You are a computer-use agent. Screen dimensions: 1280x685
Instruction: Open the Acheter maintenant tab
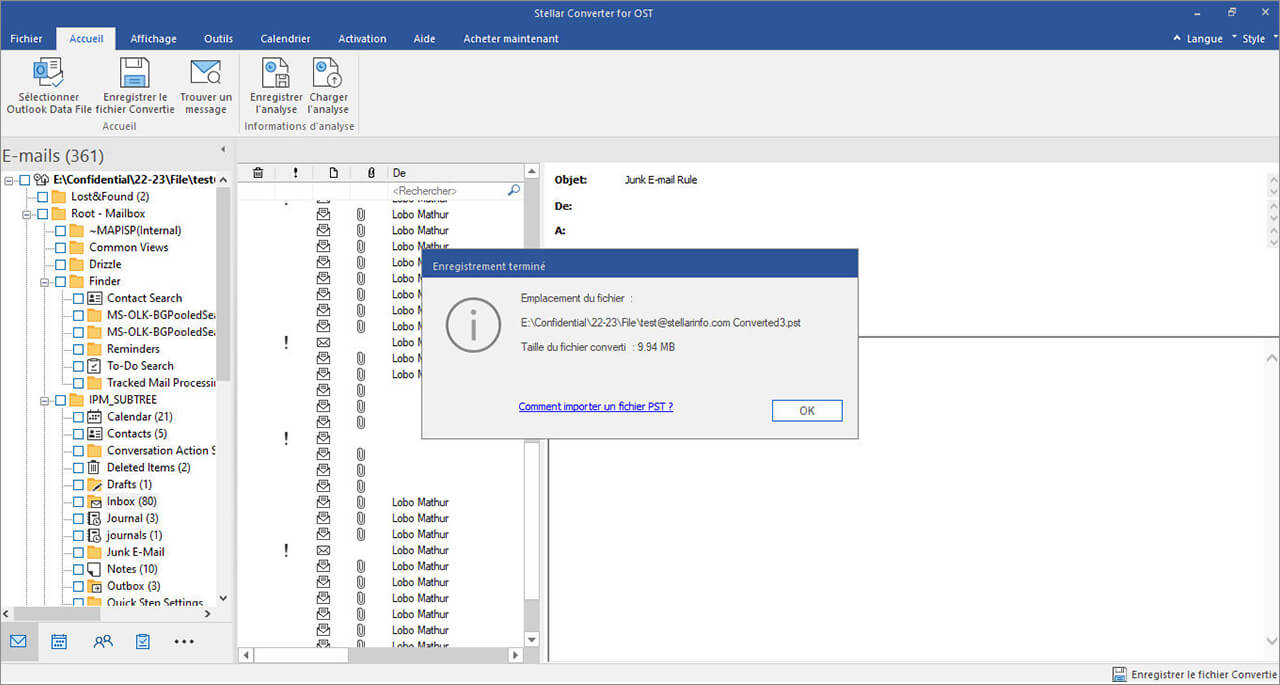tap(511, 39)
